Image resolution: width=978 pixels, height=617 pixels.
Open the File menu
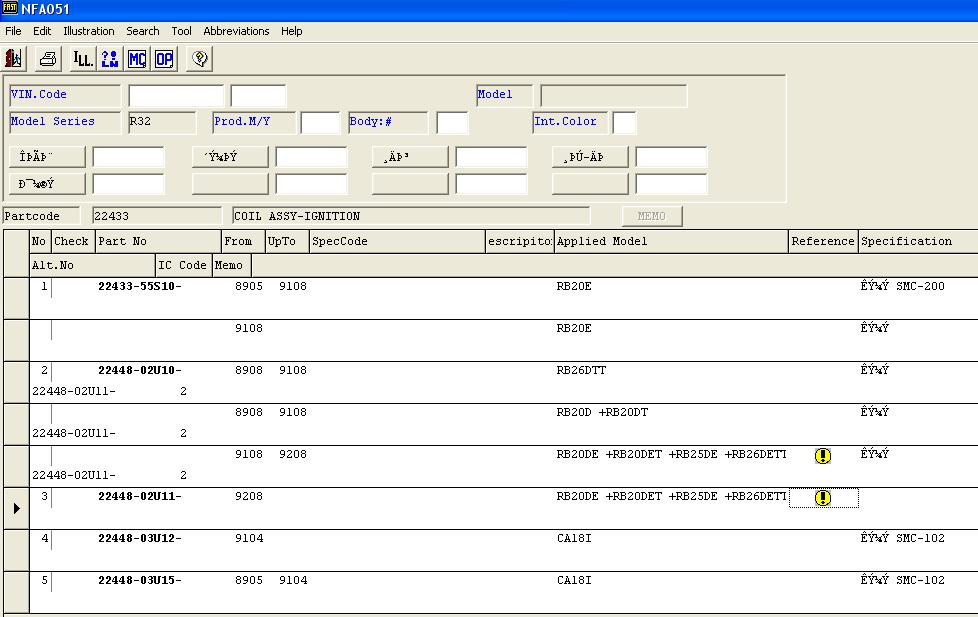pos(13,31)
